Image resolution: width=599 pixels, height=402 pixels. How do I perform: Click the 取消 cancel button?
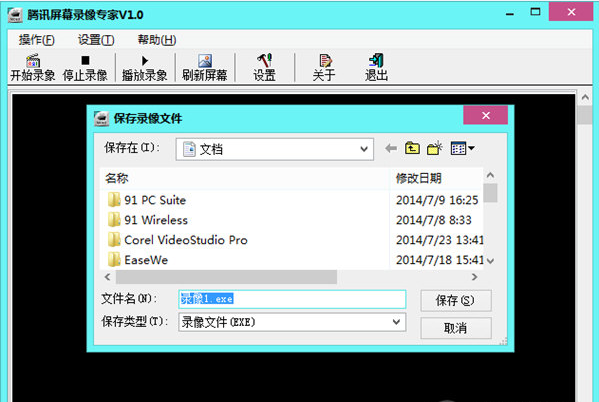(x=456, y=328)
